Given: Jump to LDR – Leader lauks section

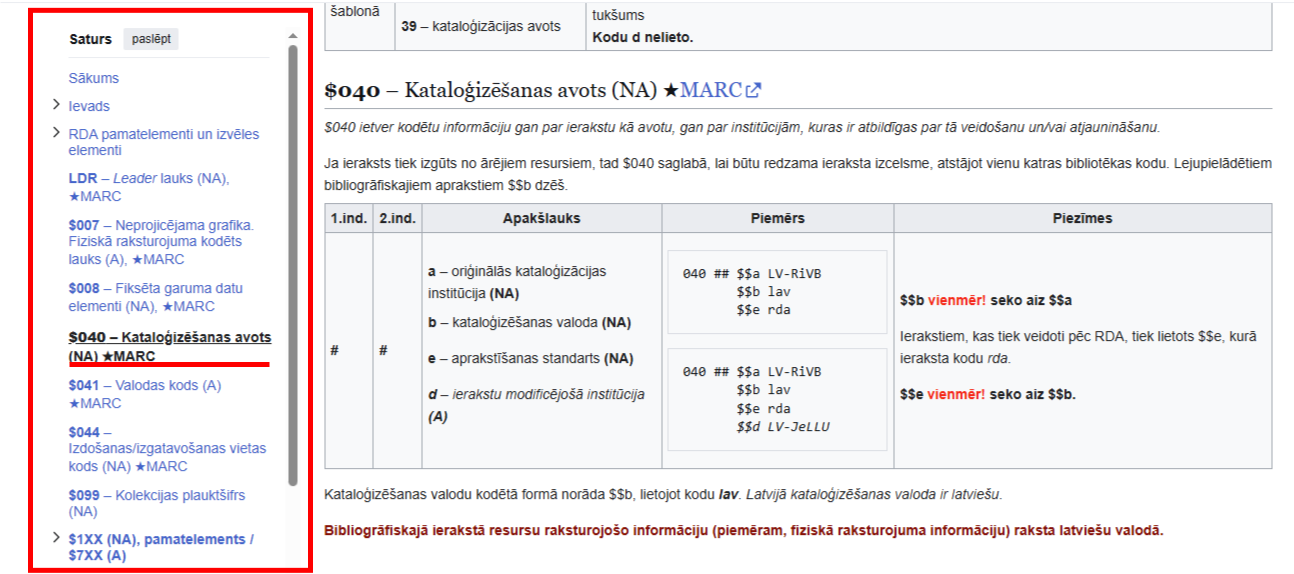Looking at the screenshot, I should (x=148, y=187).
